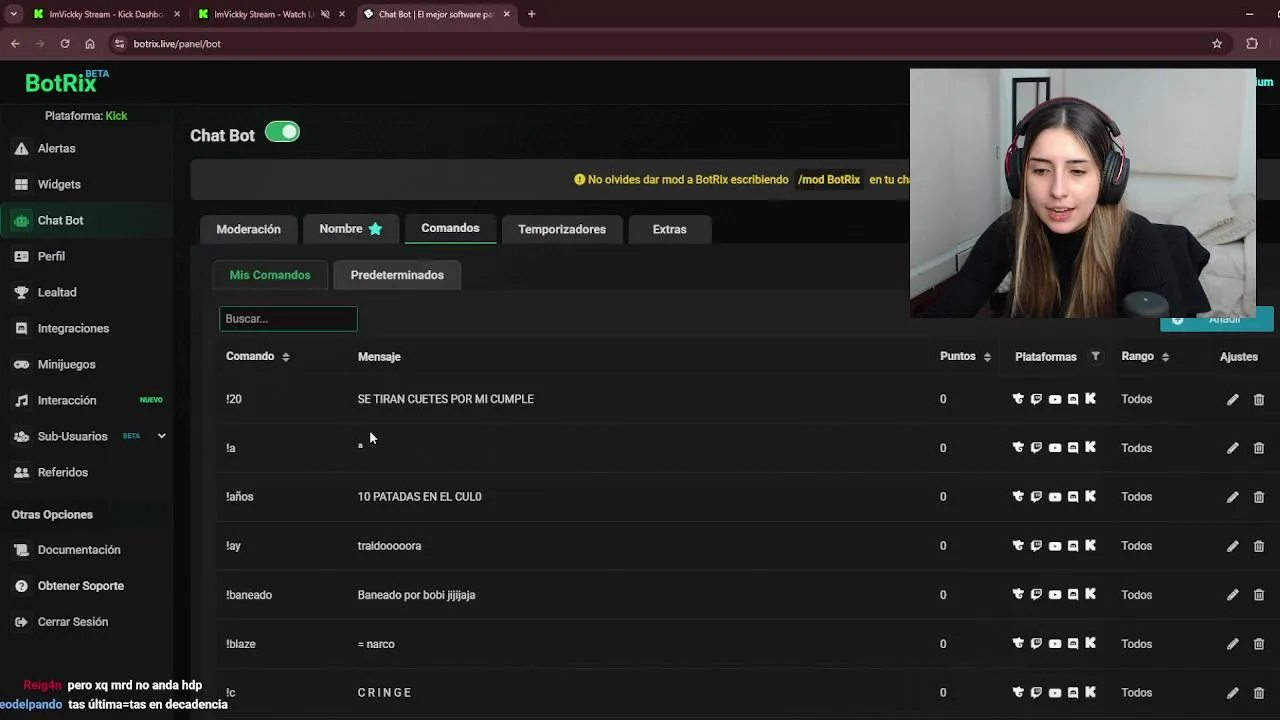Viewport: 1280px width, 720px height.
Task: Click message '10 PATADAS EN EL CUL0'
Action: pos(420,497)
